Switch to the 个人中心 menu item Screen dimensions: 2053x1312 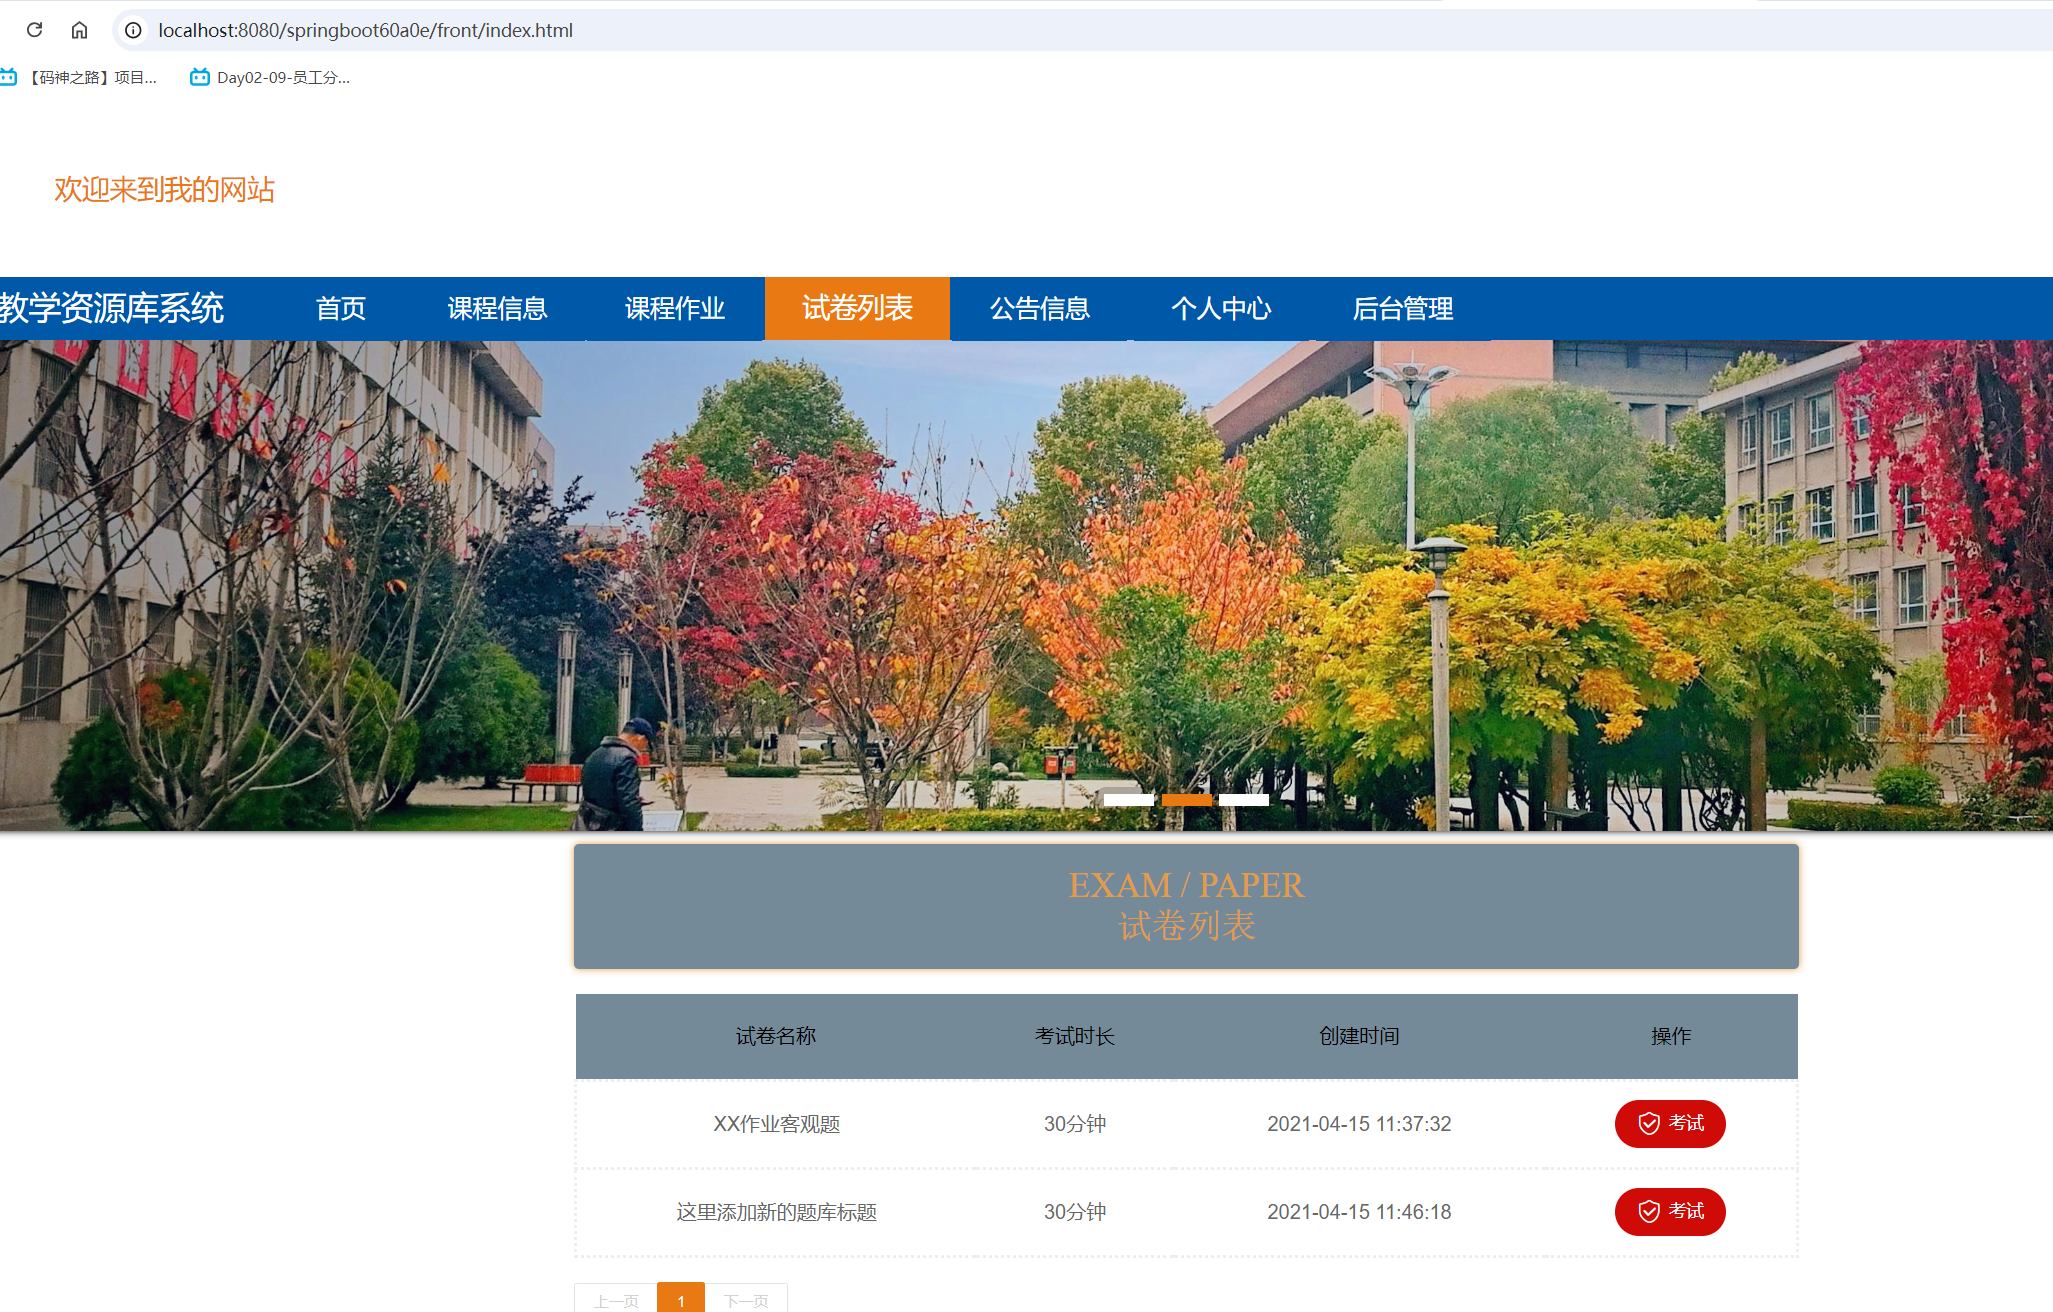[1221, 308]
